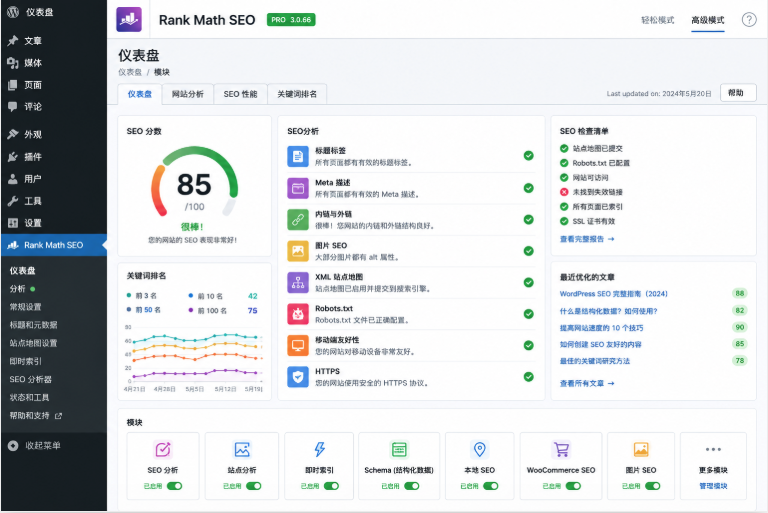Open 常规设置 in Rank Math submenu

click(x=25, y=307)
